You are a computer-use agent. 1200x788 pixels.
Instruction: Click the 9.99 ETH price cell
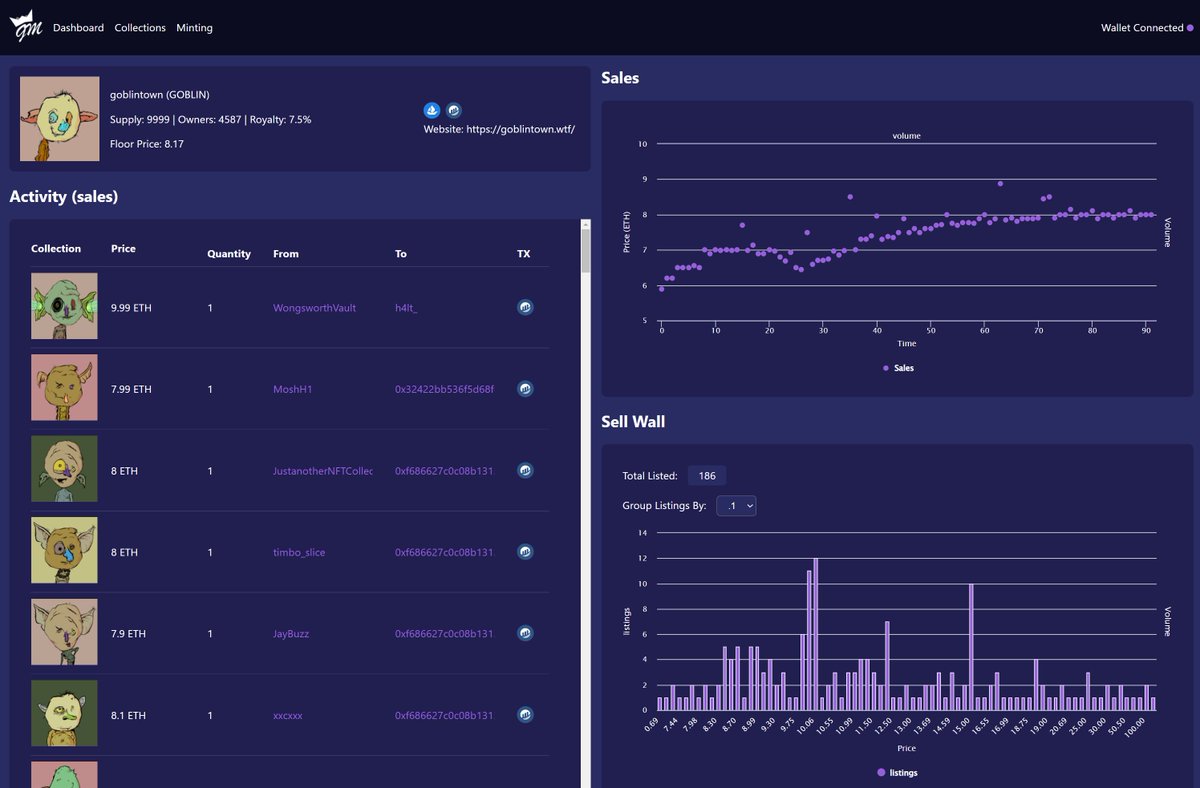pyautogui.click(x=131, y=308)
